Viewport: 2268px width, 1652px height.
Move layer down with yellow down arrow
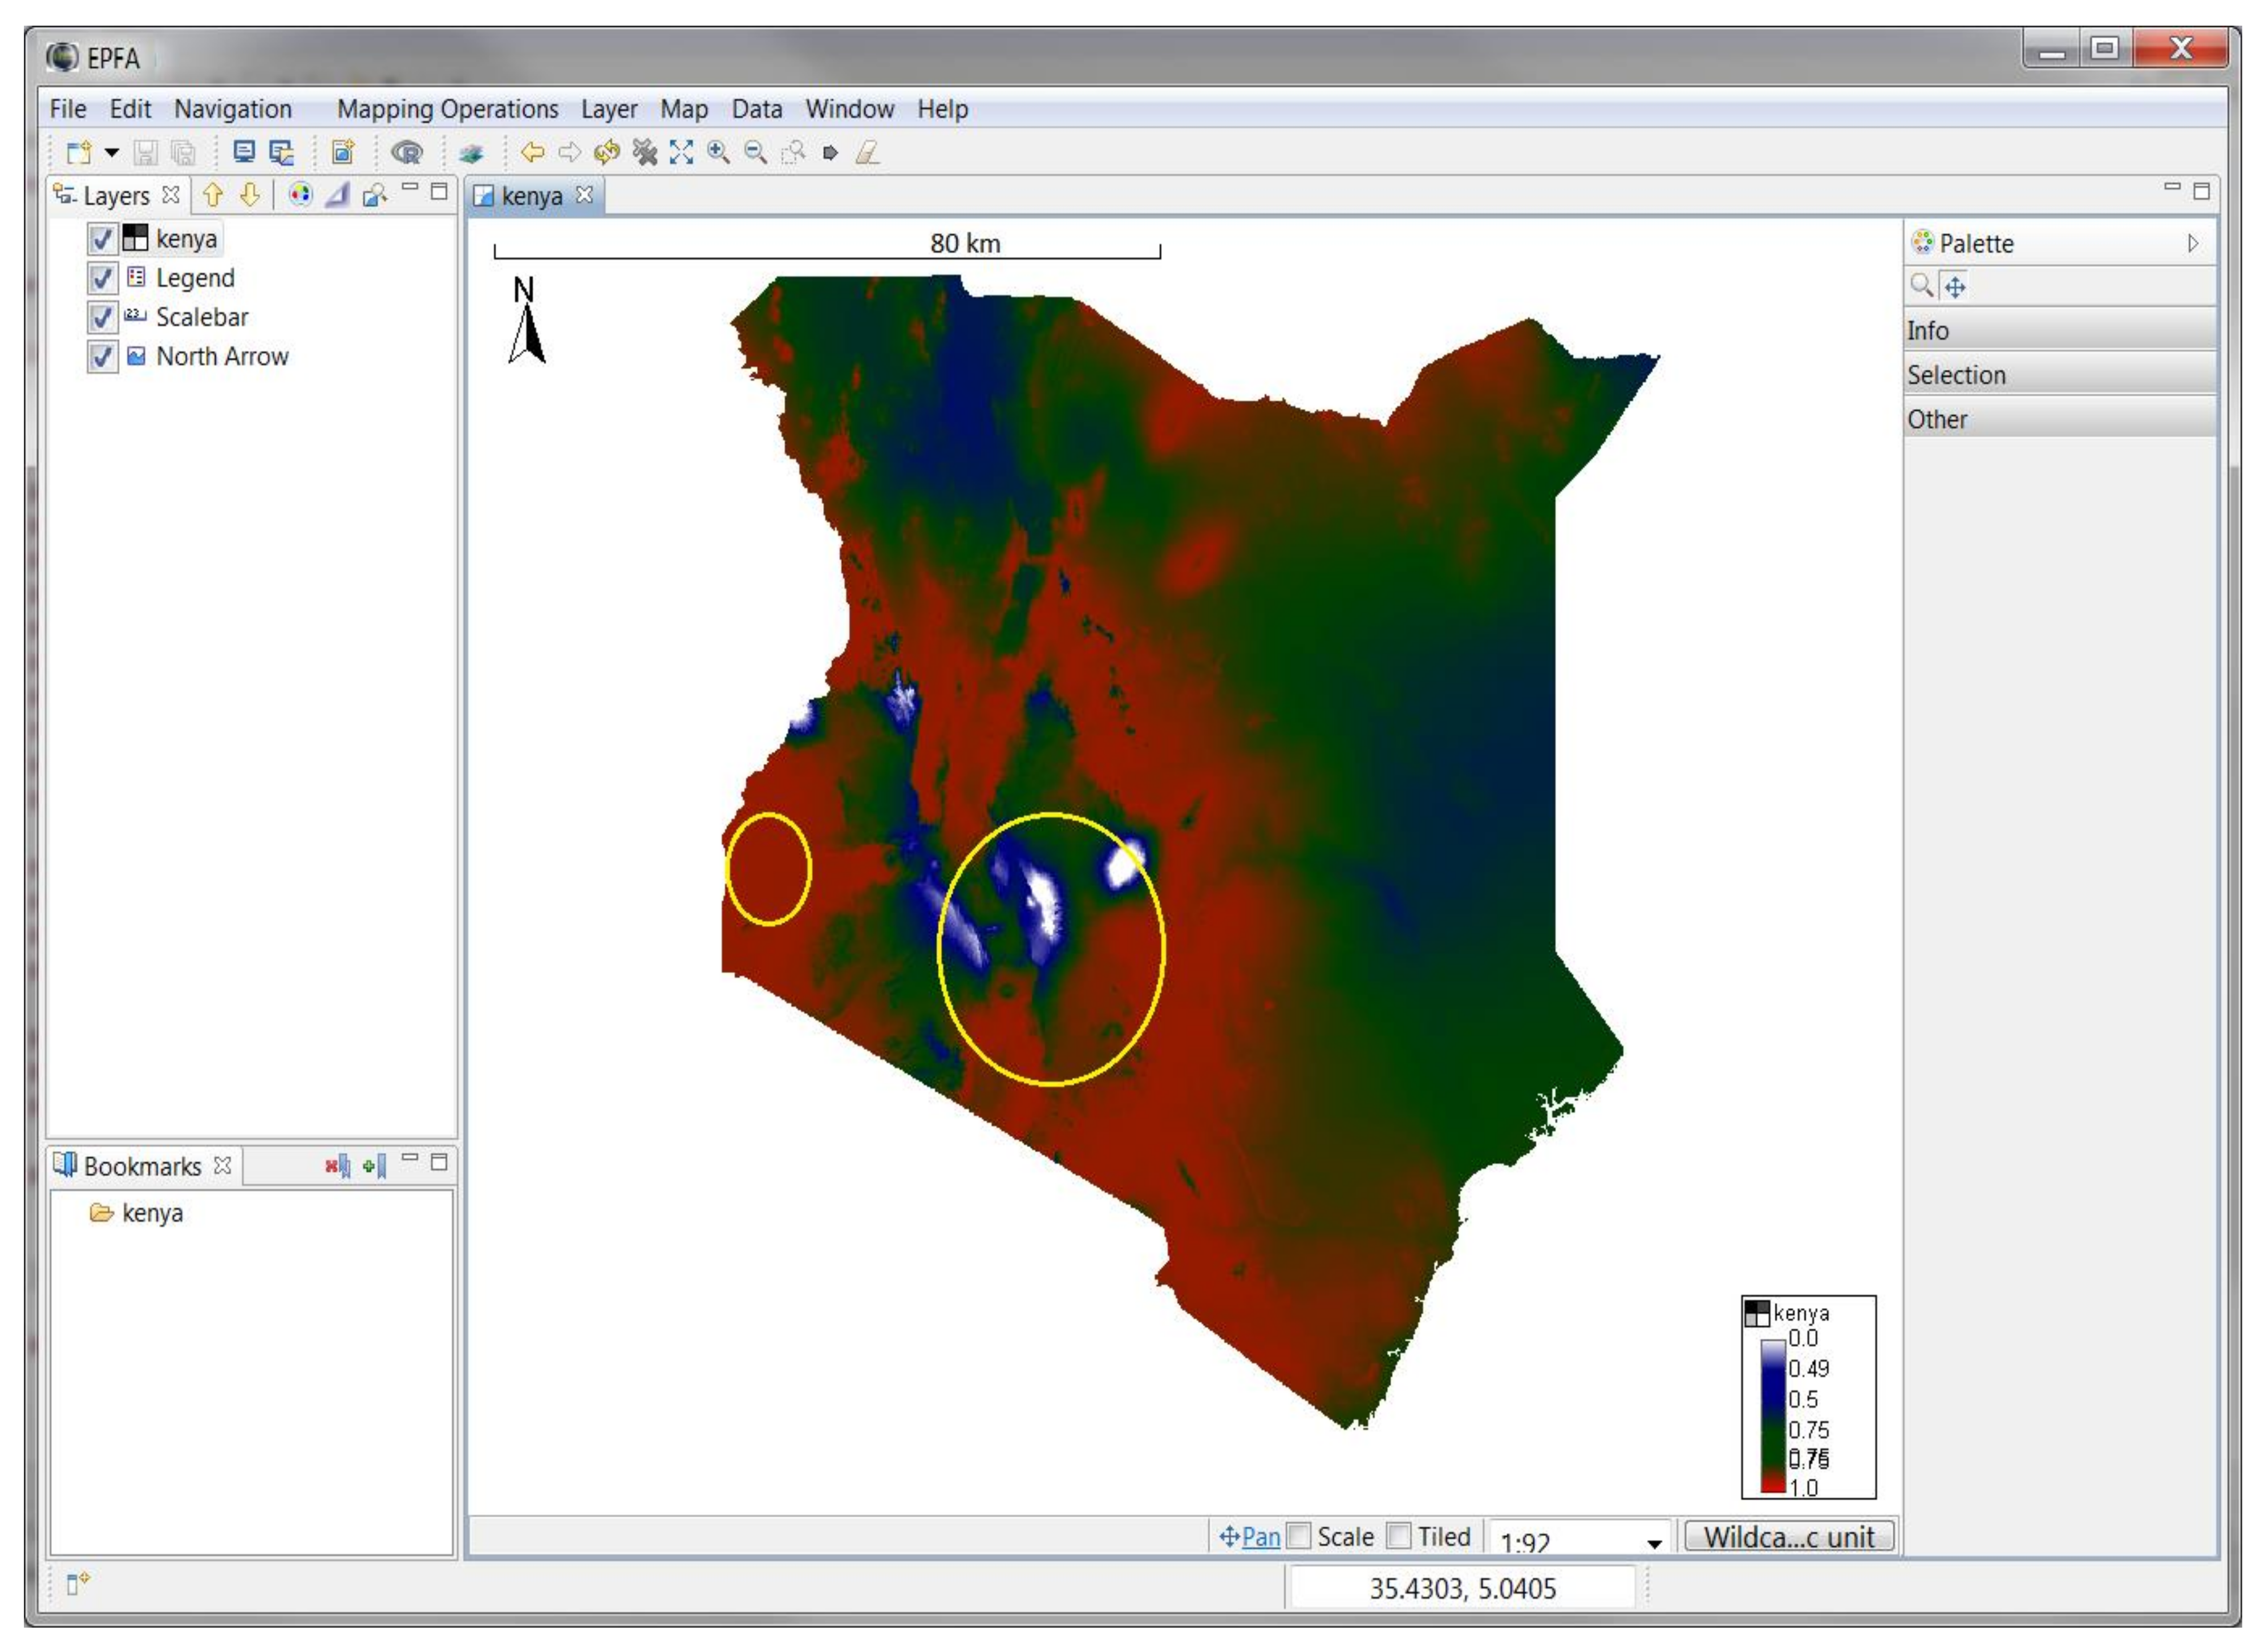tap(250, 194)
